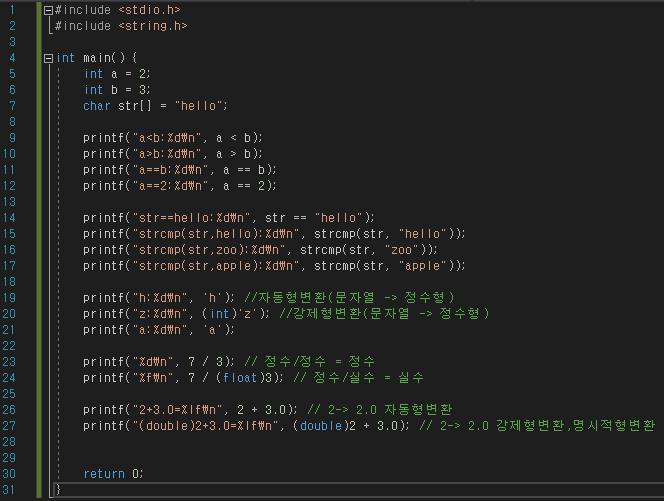Screen dimensions: 664x501
Task: Click the printf comparing a == 2
Action: 180,186
